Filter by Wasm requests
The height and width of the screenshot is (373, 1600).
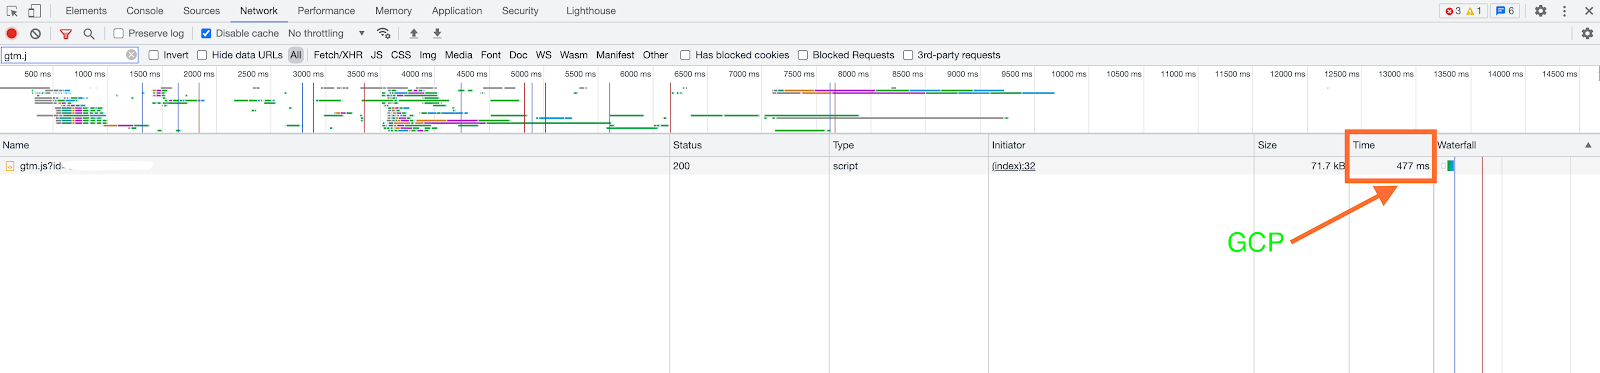(574, 55)
